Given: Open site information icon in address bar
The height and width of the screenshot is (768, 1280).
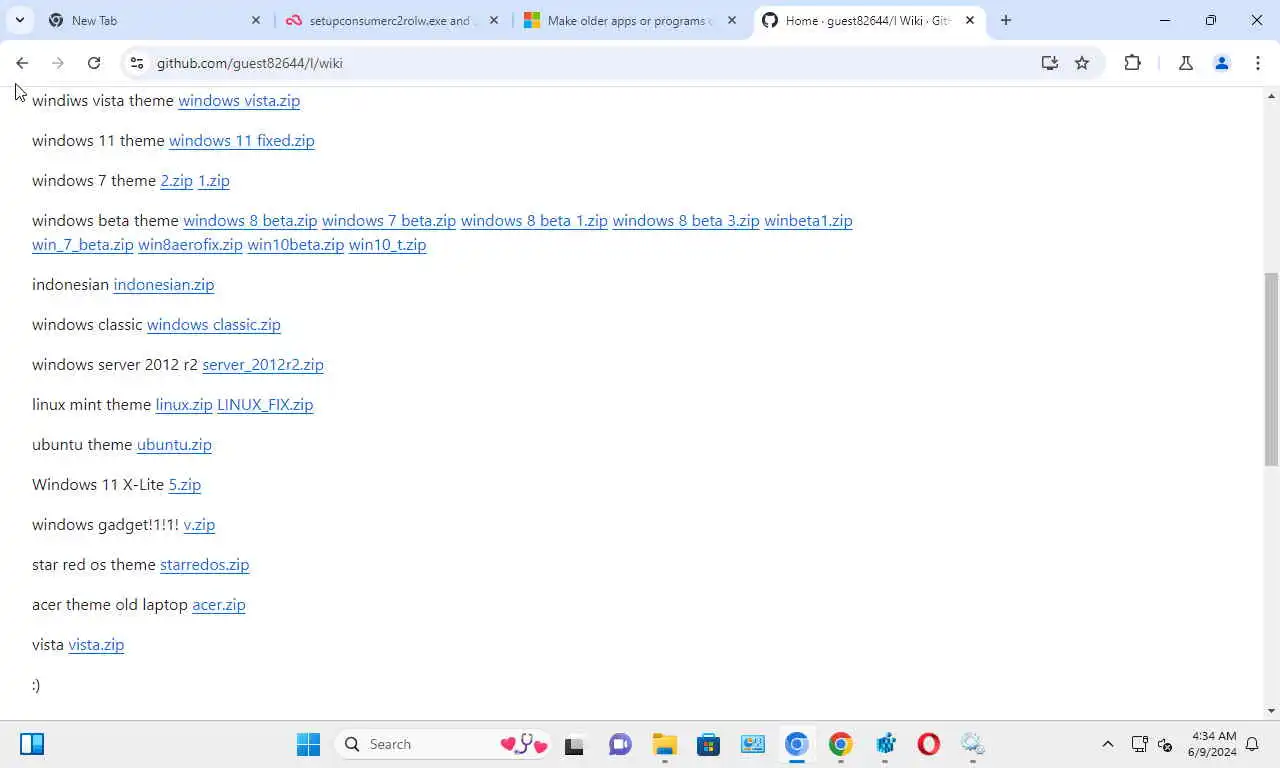Looking at the screenshot, I should click(x=137, y=63).
